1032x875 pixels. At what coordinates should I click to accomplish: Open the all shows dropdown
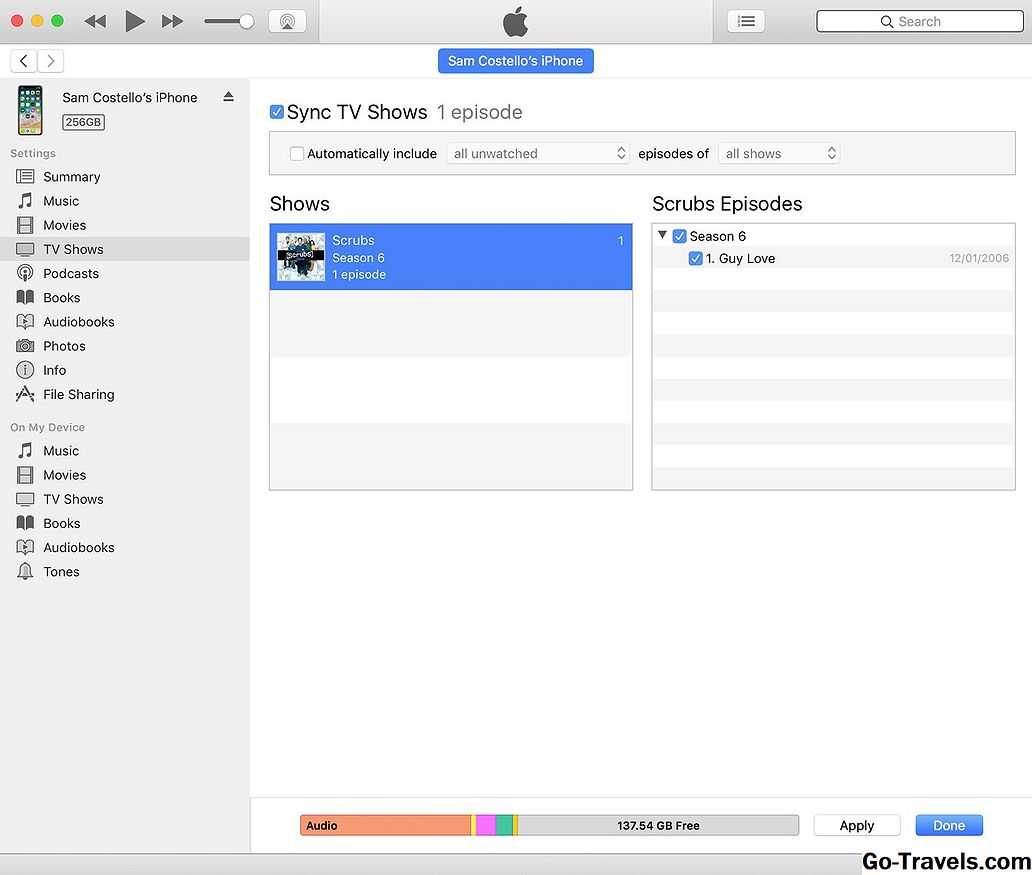click(779, 154)
